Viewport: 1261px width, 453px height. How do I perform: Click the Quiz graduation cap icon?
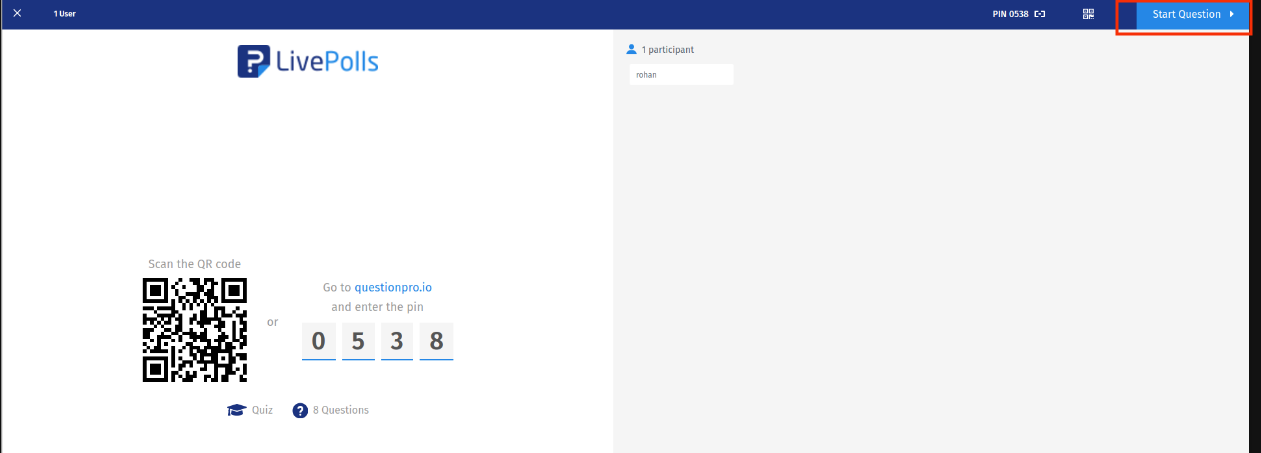click(237, 410)
